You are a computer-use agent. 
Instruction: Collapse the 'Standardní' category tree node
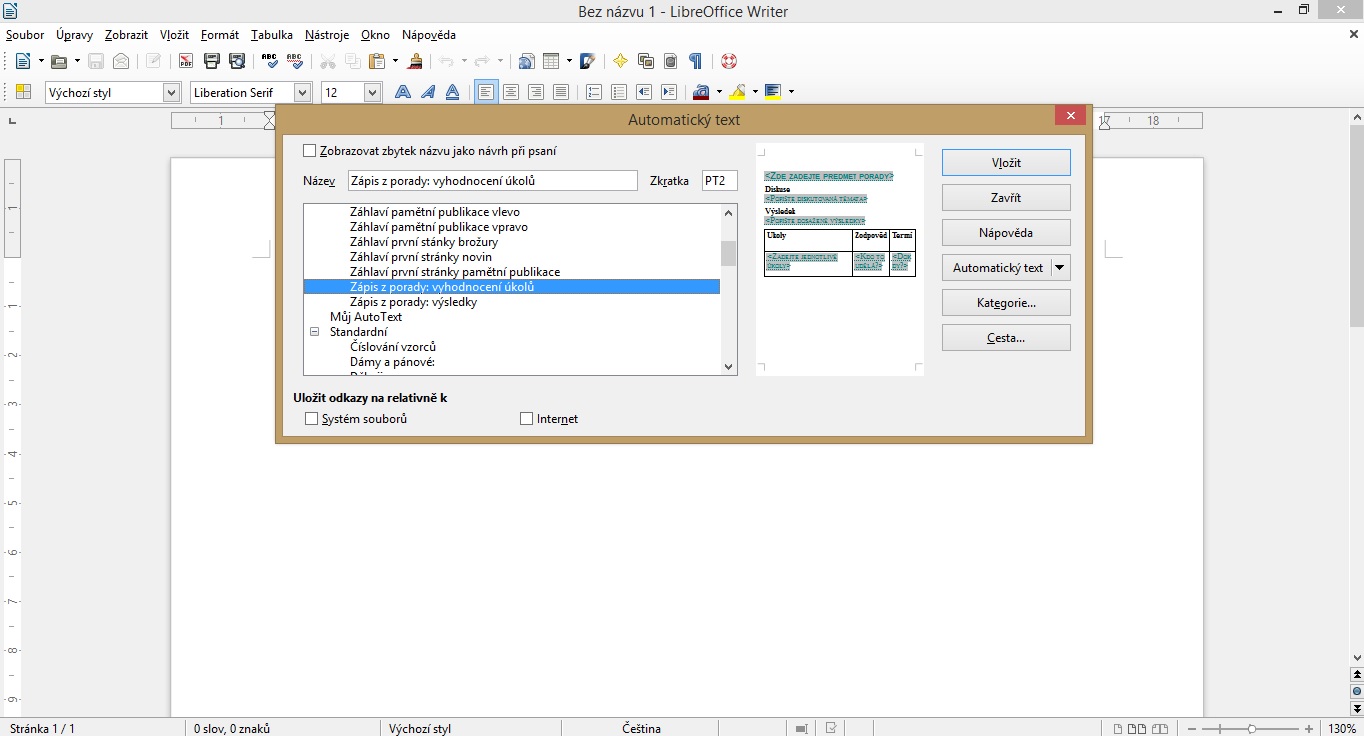[x=315, y=332]
